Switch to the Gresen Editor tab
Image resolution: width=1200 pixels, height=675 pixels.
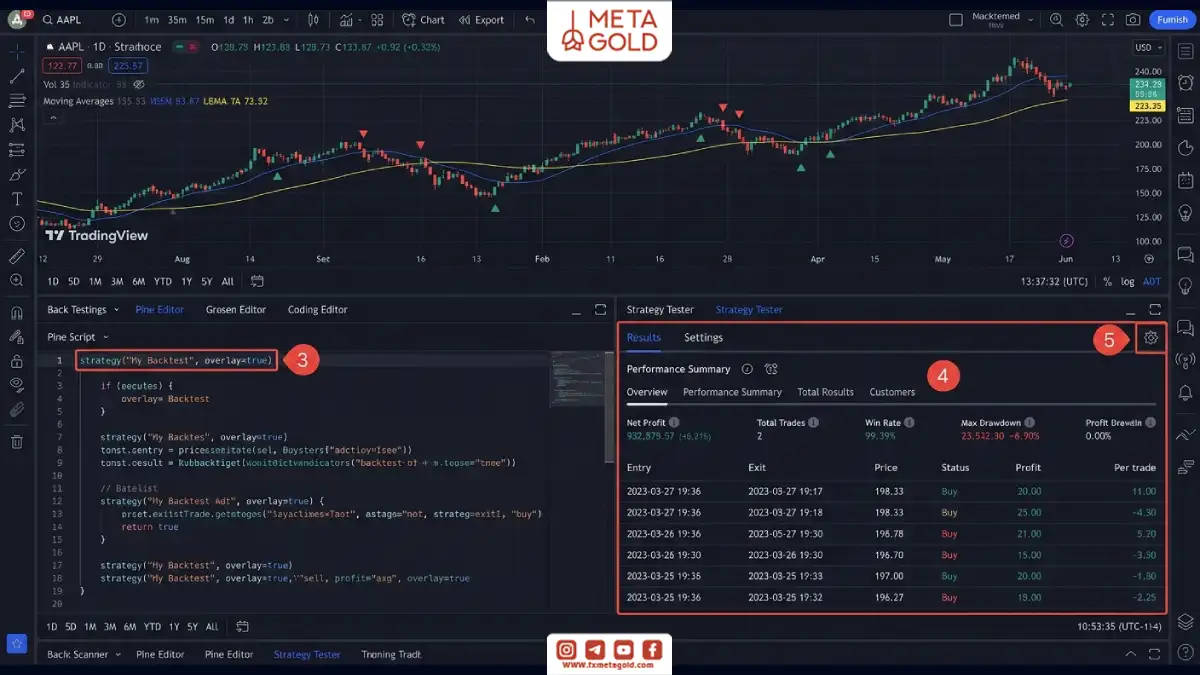[x=236, y=309]
